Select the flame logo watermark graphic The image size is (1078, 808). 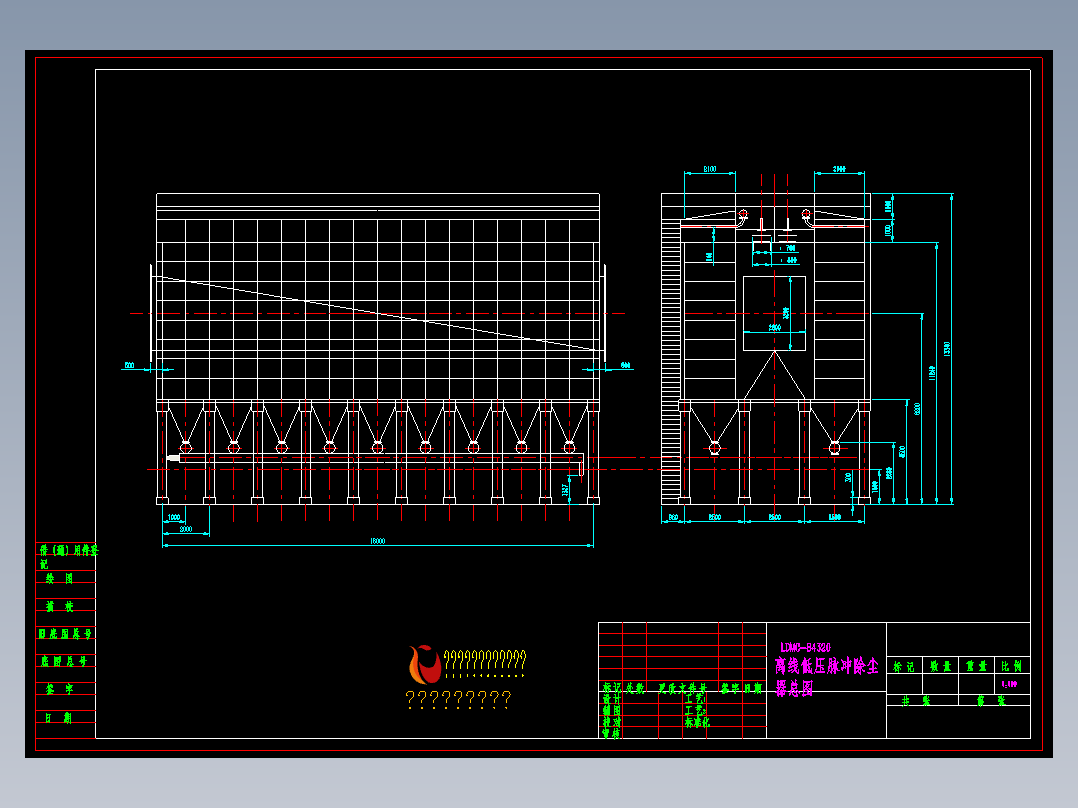tap(425, 664)
